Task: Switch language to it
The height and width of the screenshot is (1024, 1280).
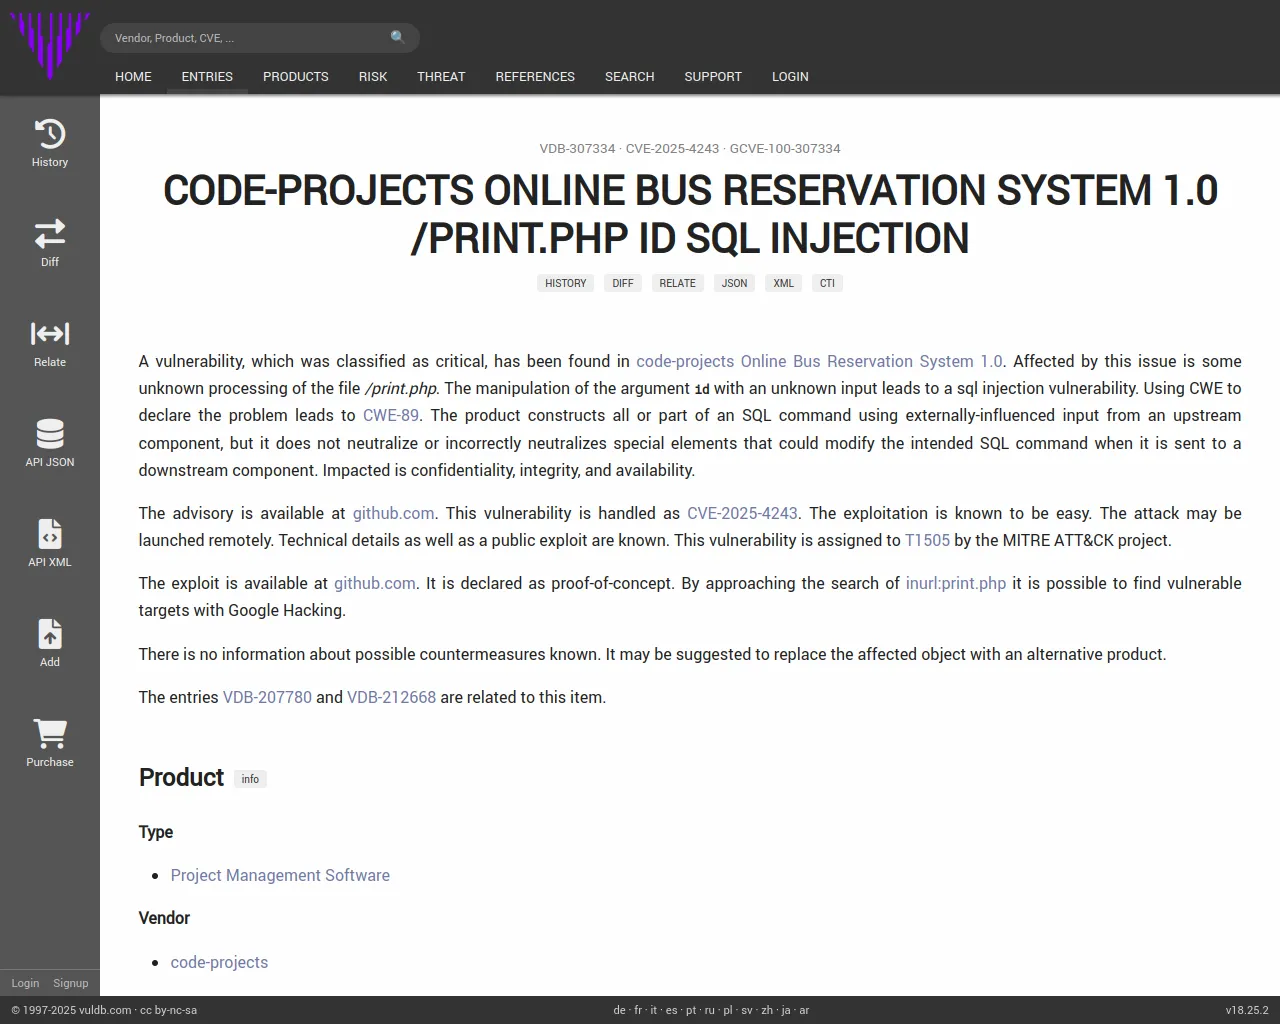Action: [654, 1010]
